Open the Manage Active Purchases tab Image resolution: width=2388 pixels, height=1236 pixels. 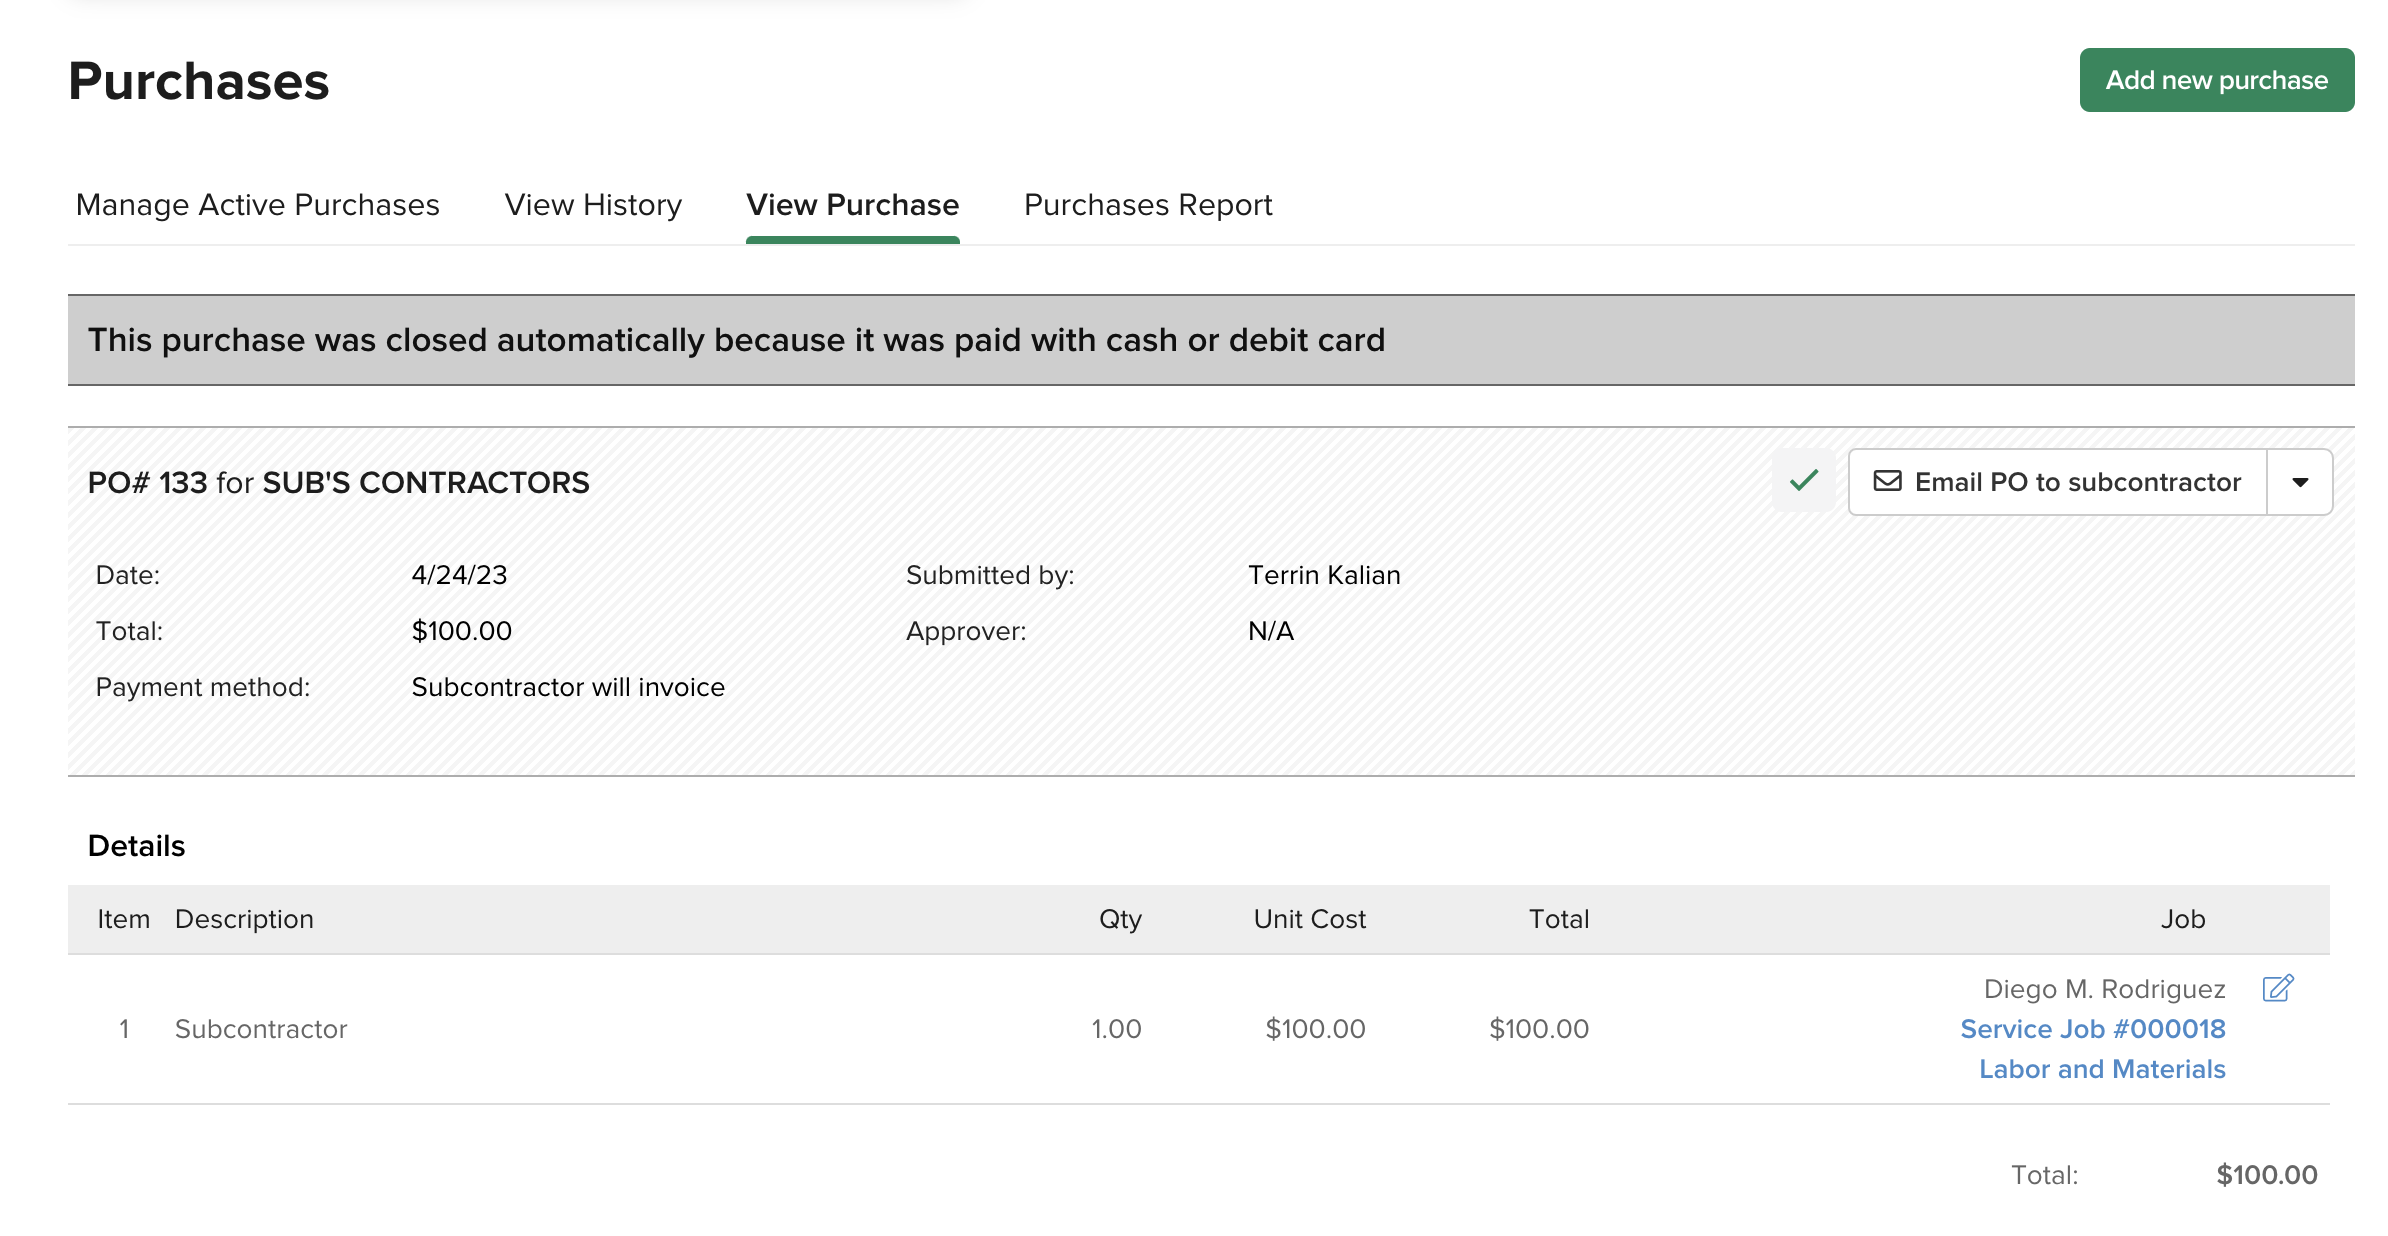257,205
